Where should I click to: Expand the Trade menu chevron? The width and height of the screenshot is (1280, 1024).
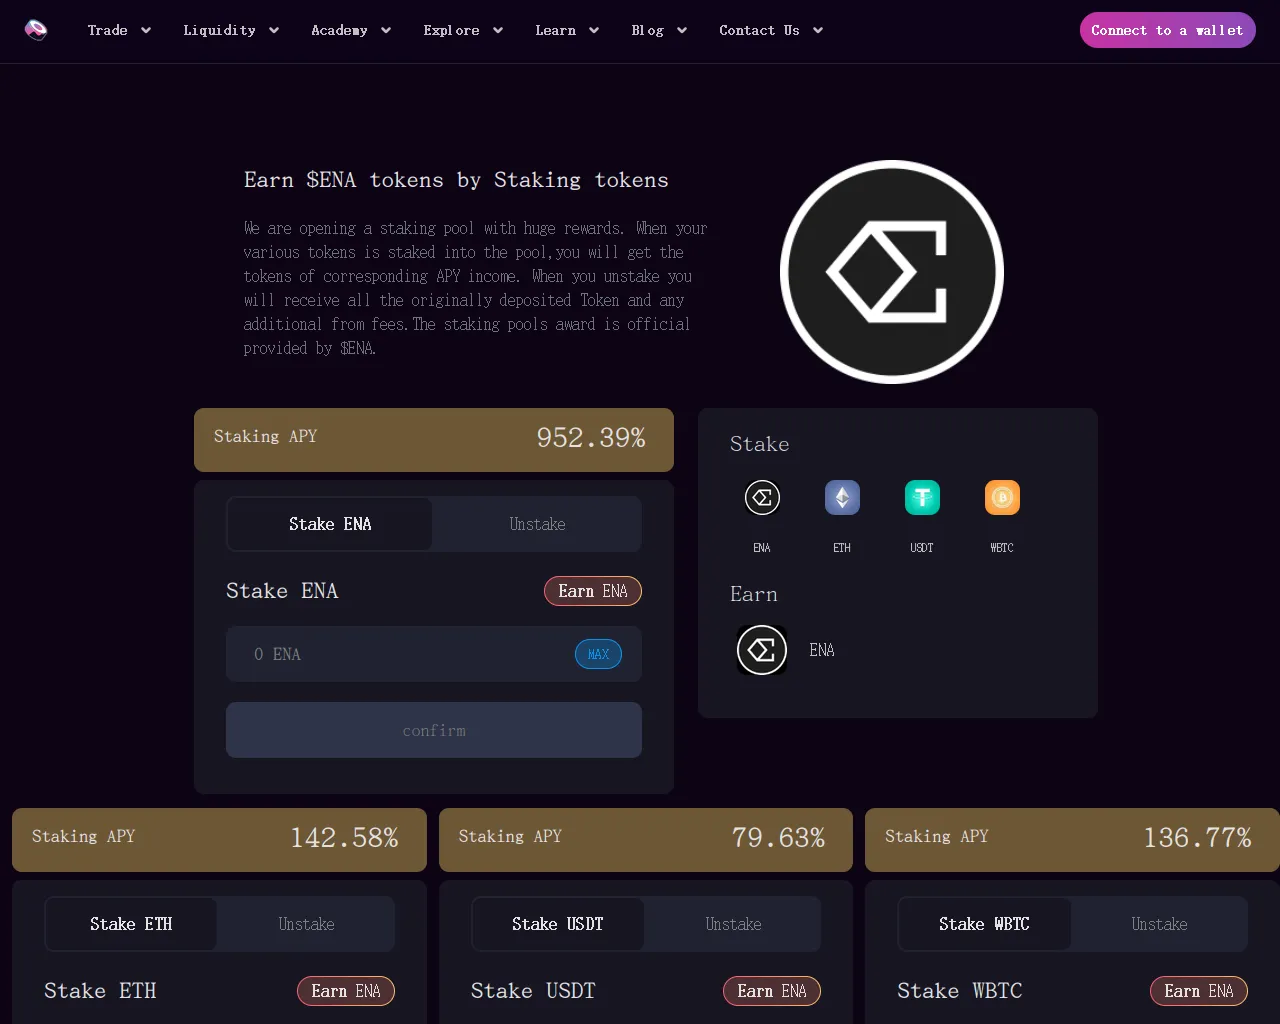(146, 30)
